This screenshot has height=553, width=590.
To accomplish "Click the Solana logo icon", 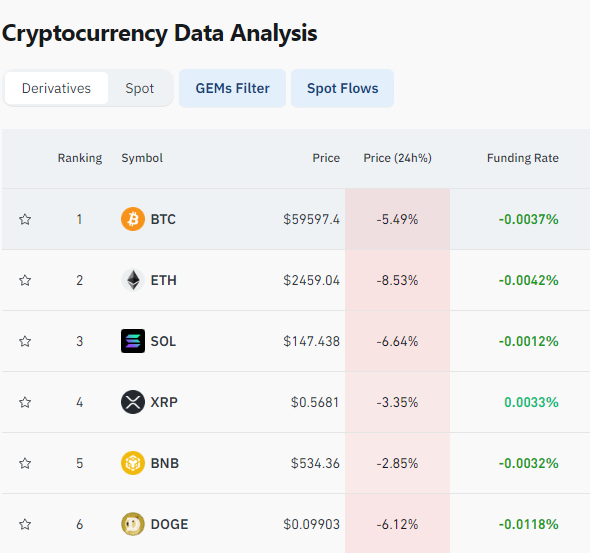I will (x=133, y=341).
